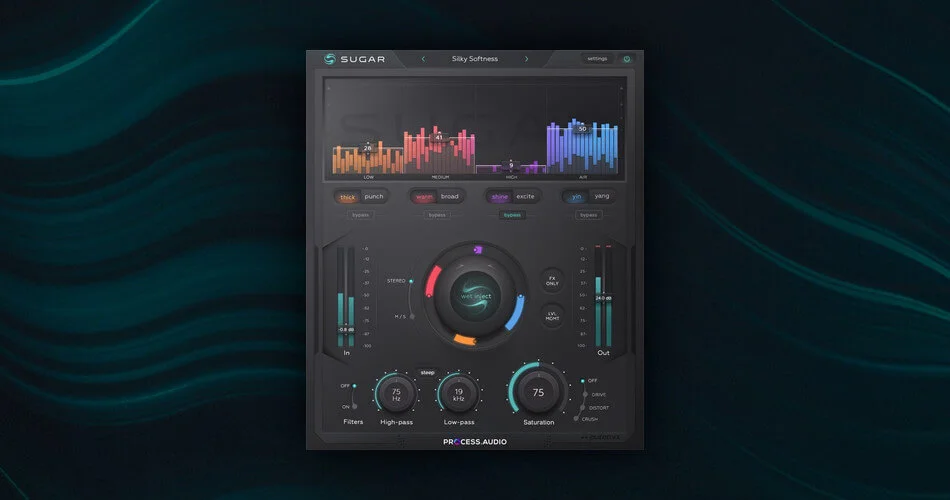Viewport: 950px width, 500px height.
Task: Select the broad mode for Medium band
Action: coord(450,196)
